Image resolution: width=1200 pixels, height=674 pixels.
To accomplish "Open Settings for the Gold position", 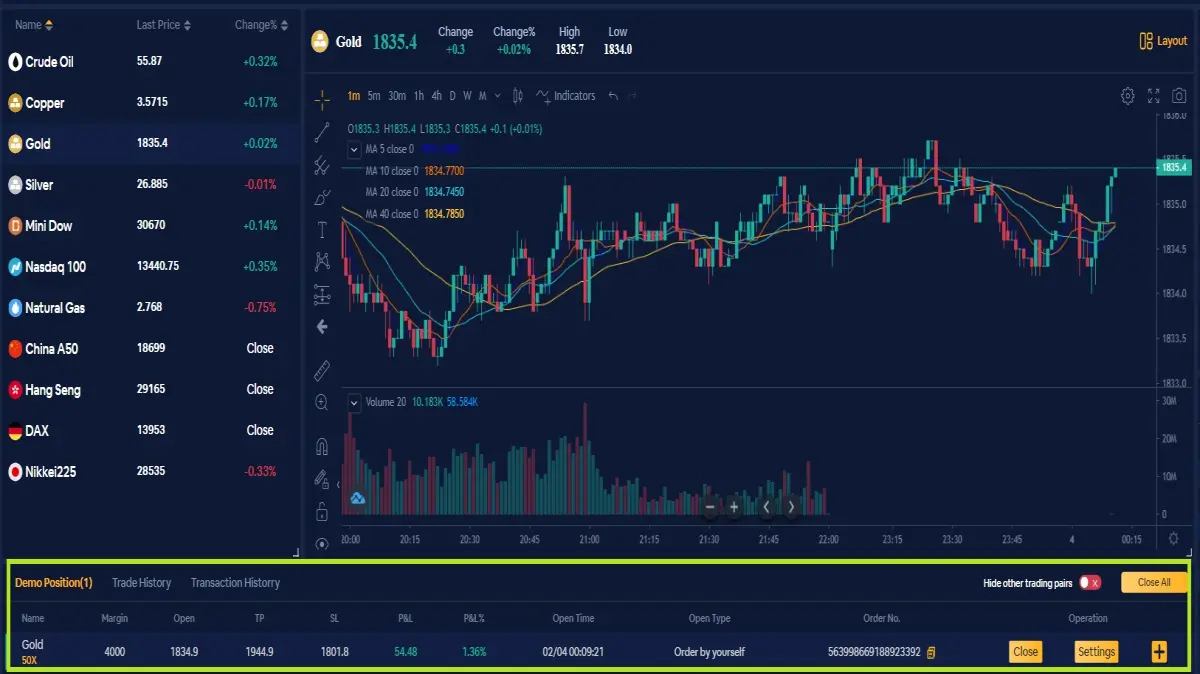I will click(1096, 652).
